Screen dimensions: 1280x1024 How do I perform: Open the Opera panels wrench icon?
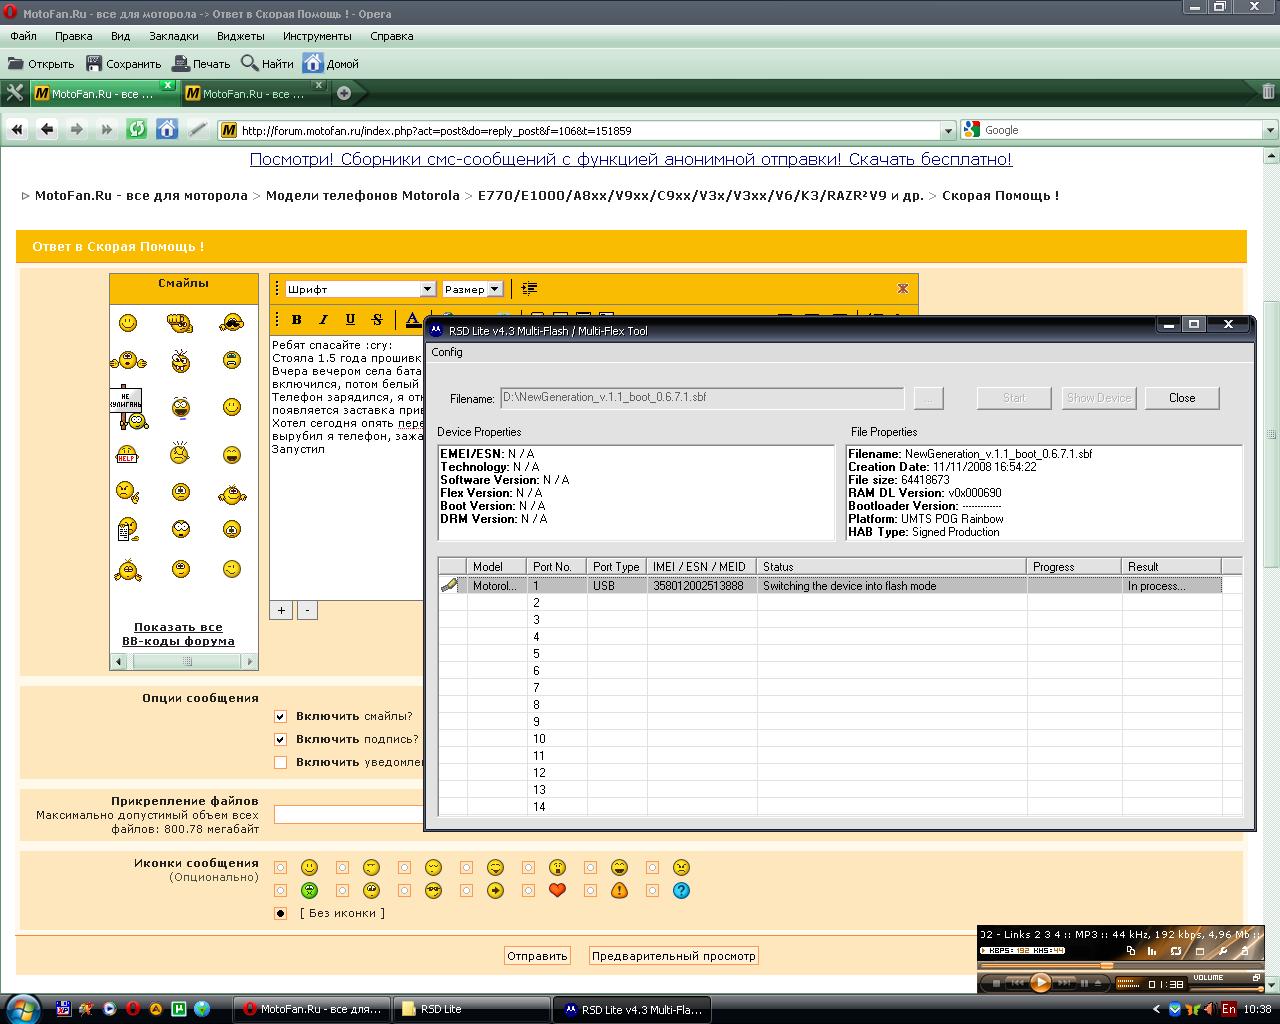coord(14,93)
